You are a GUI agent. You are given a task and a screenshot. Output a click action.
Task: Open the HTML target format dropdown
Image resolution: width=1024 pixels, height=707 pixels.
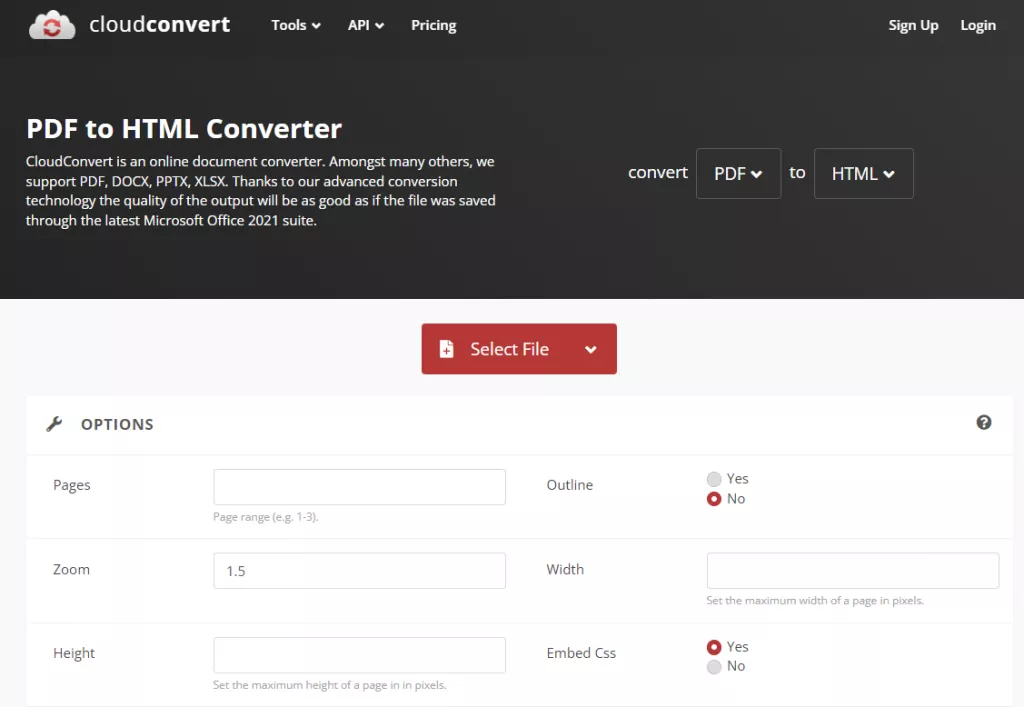[863, 174]
